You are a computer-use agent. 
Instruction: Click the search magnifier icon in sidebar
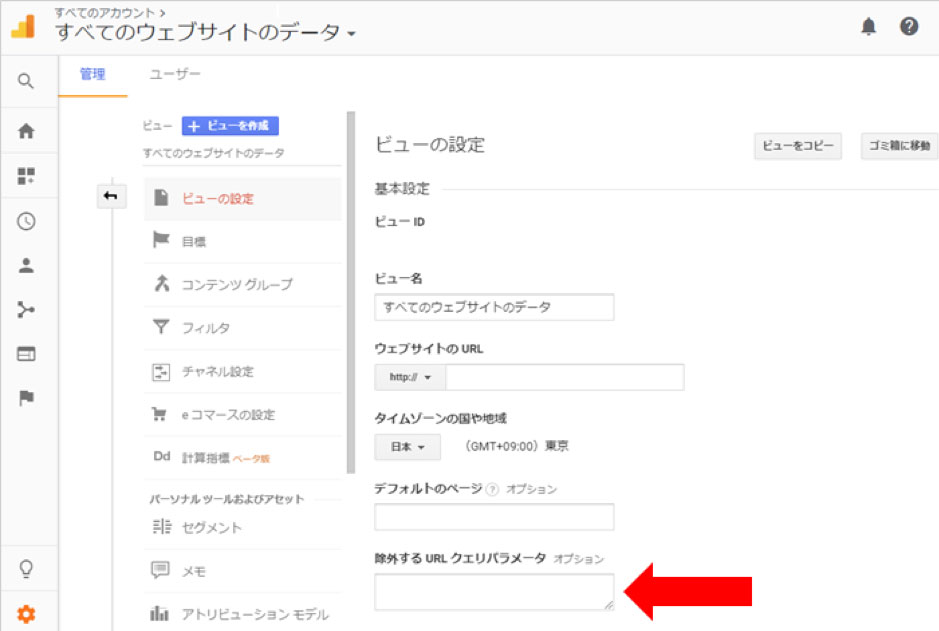(x=26, y=81)
